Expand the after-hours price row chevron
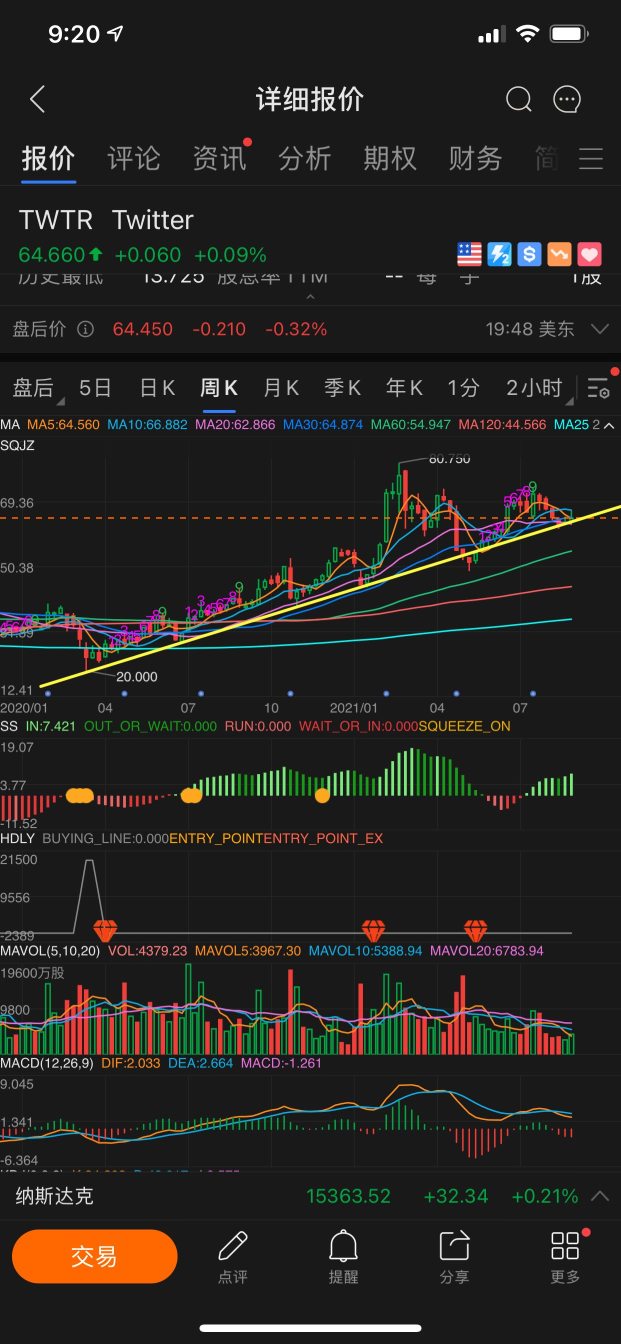 [600, 329]
